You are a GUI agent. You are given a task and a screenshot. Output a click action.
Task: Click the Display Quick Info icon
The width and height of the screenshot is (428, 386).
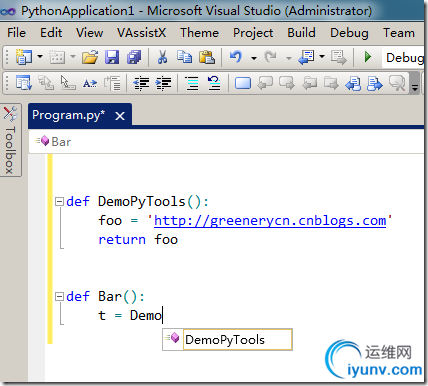pos(68,83)
